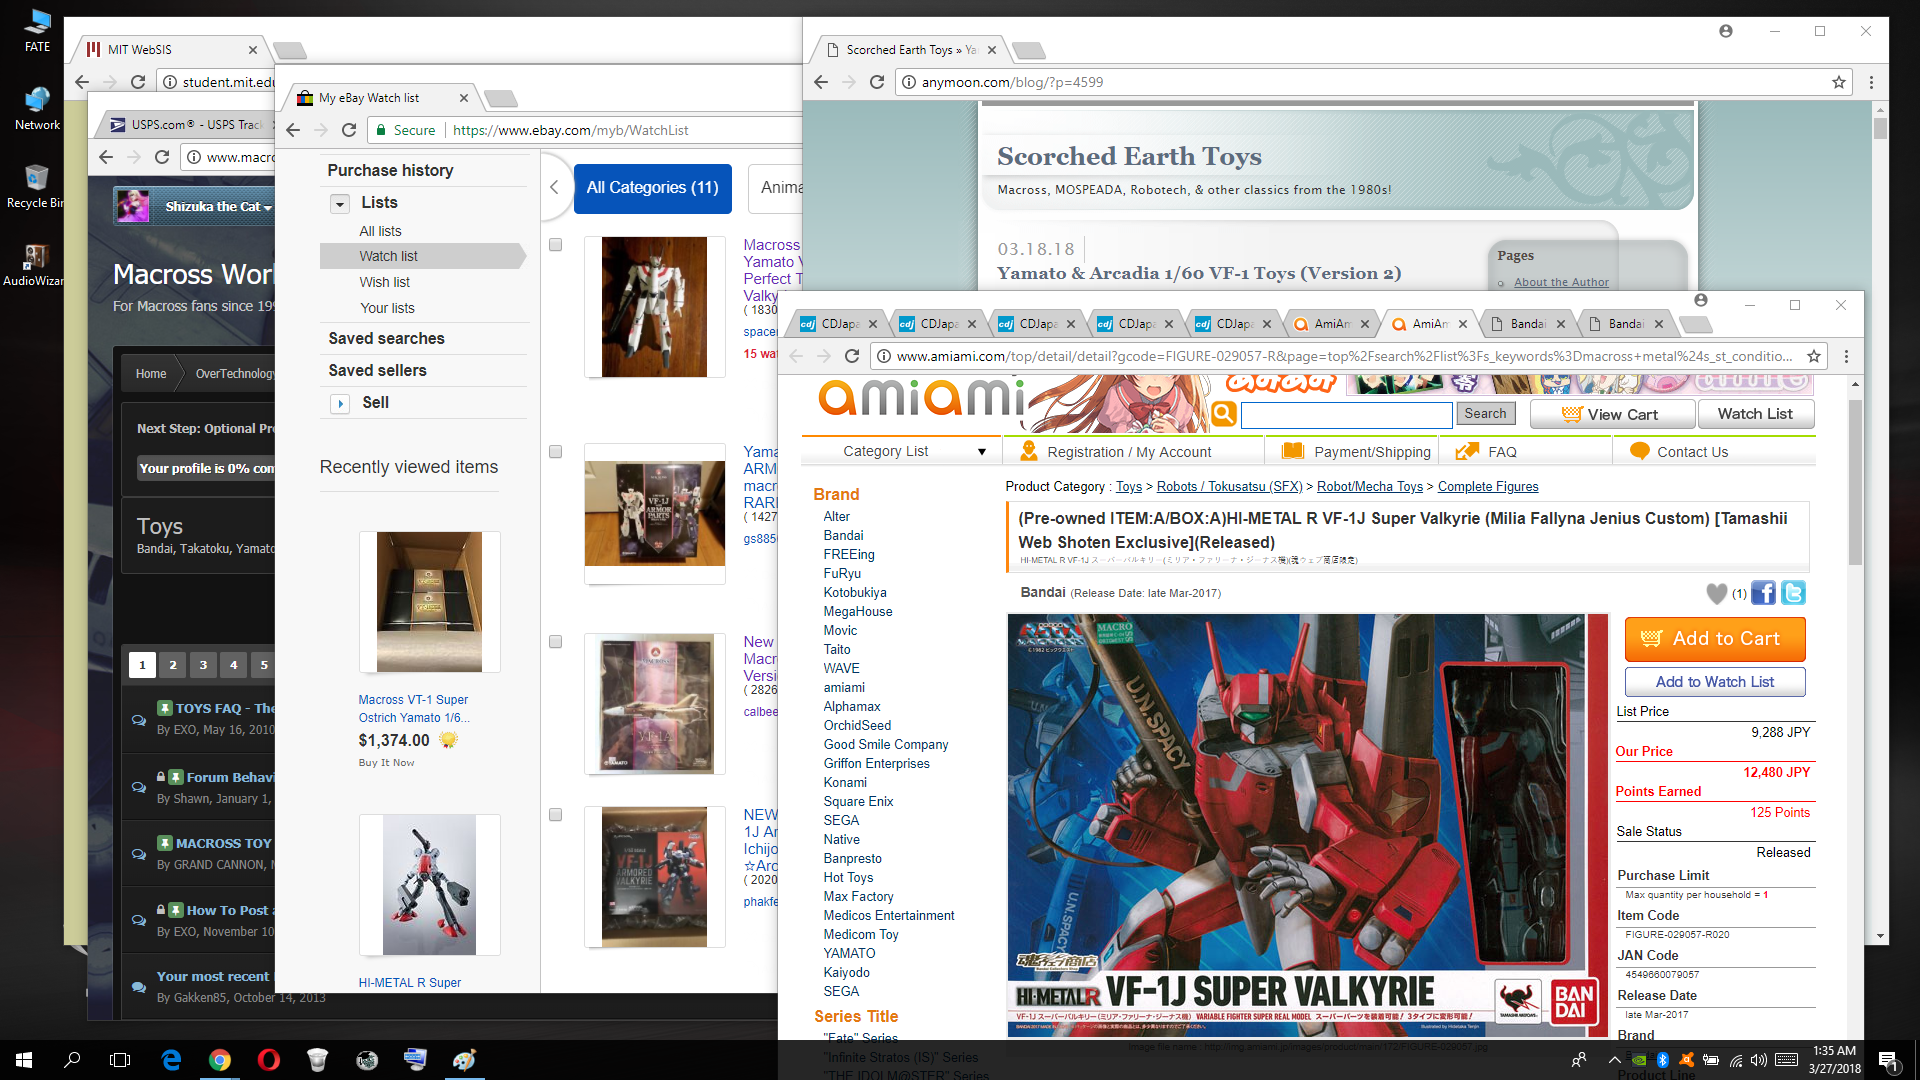Open the Action Center notifications icon

(1887, 1060)
